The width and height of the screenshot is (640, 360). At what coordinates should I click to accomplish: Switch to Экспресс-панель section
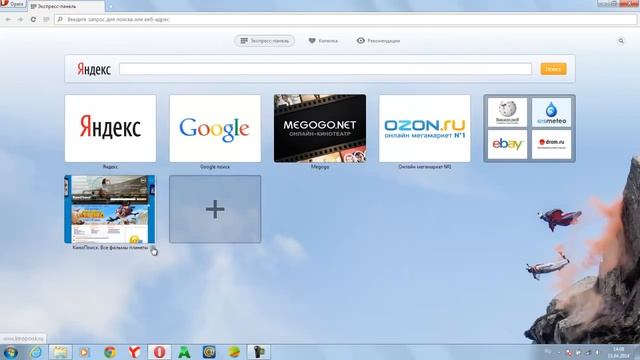coord(264,41)
